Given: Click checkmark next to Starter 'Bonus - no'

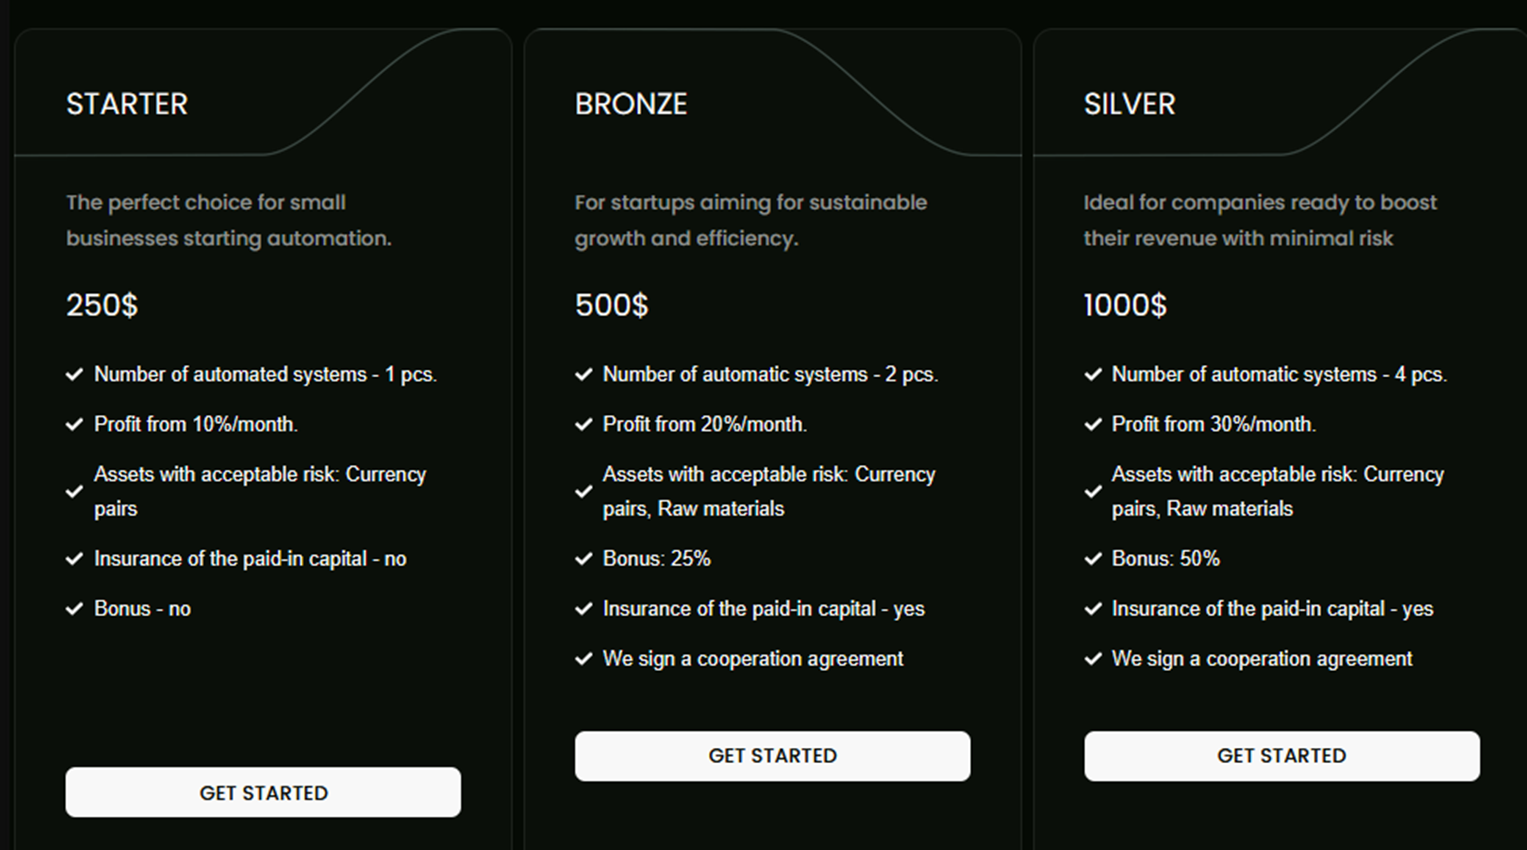Looking at the screenshot, I should click(74, 609).
